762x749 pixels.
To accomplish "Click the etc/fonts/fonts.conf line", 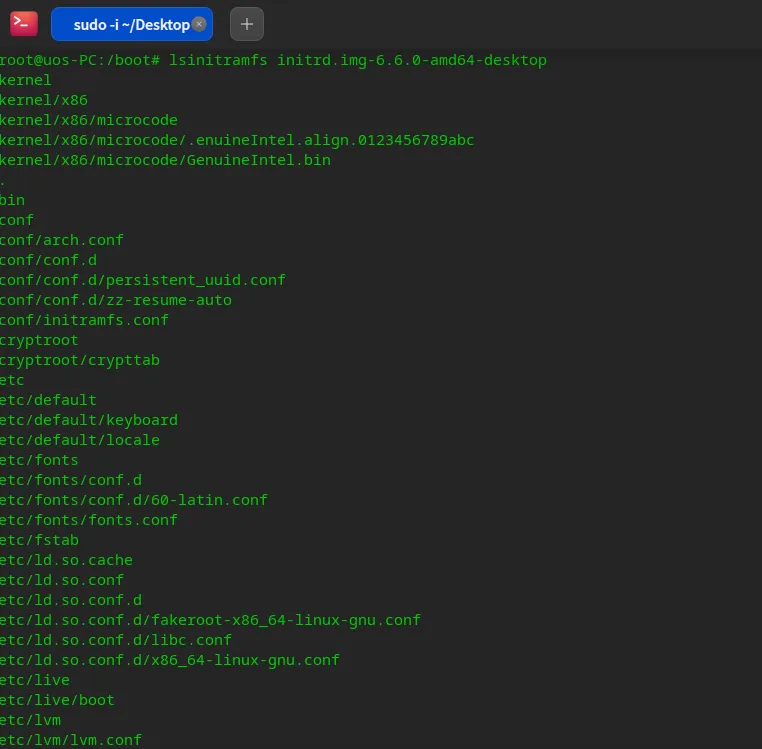I will pos(89,520).
